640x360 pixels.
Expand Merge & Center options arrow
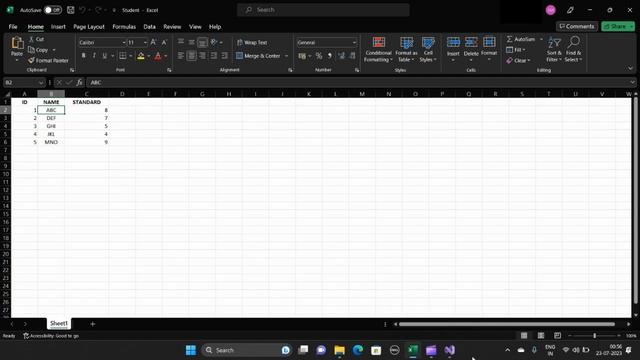pyautogui.click(x=286, y=56)
